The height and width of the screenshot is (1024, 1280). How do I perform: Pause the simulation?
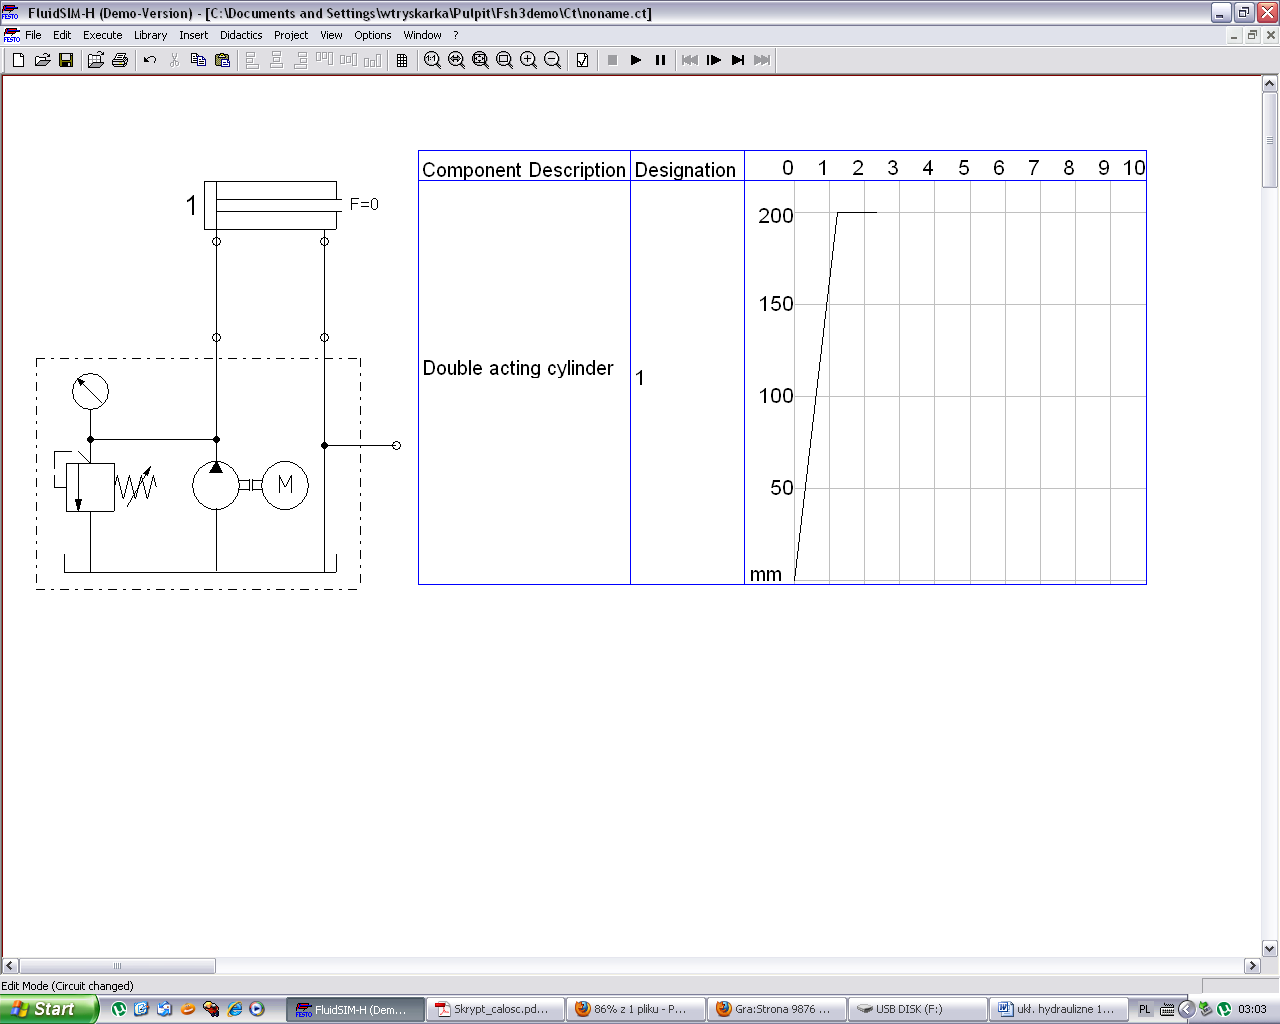(x=660, y=60)
